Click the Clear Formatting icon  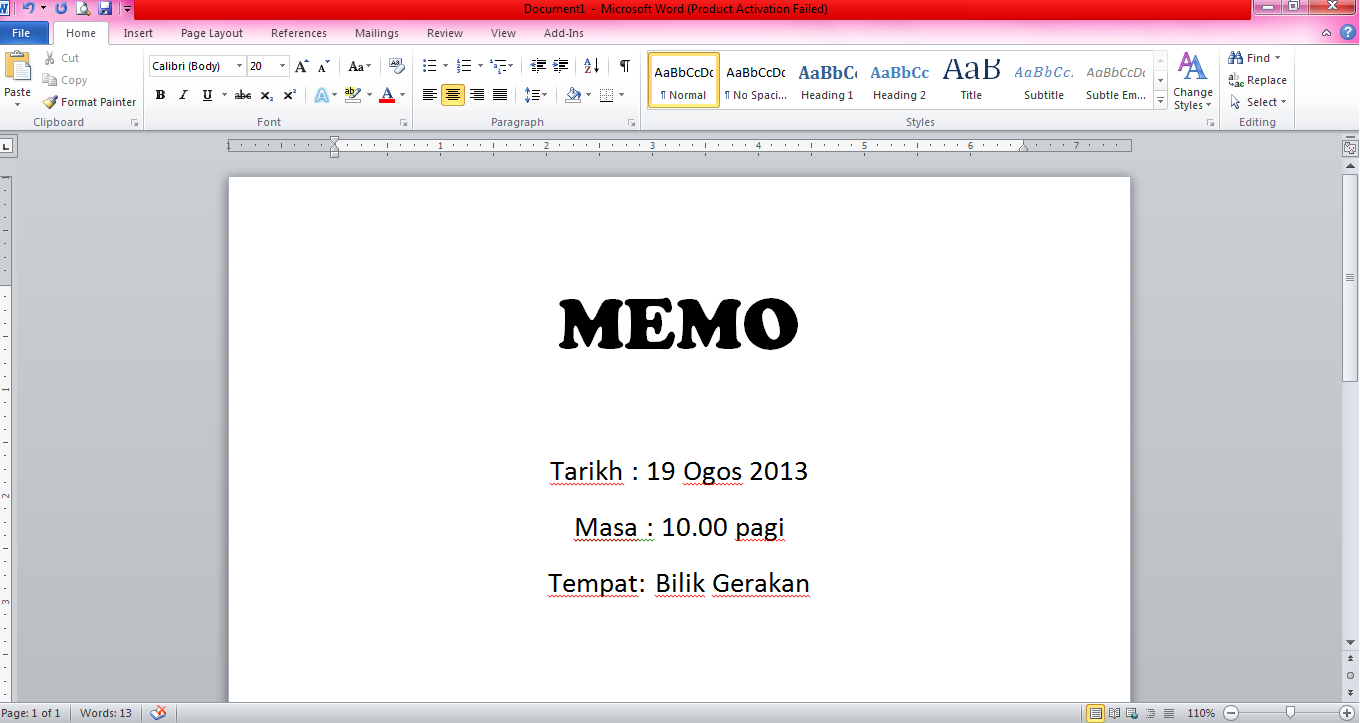click(396, 66)
